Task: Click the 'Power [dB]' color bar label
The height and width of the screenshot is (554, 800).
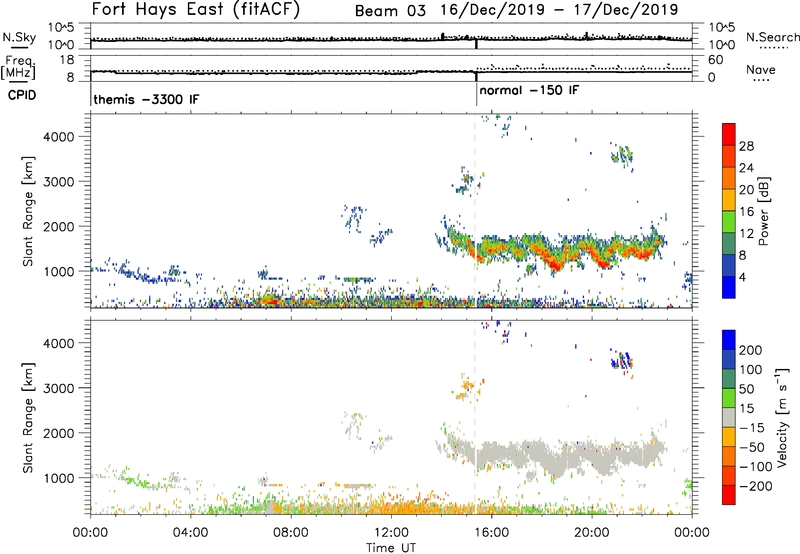Action: pyautogui.click(x=763, y=211)
